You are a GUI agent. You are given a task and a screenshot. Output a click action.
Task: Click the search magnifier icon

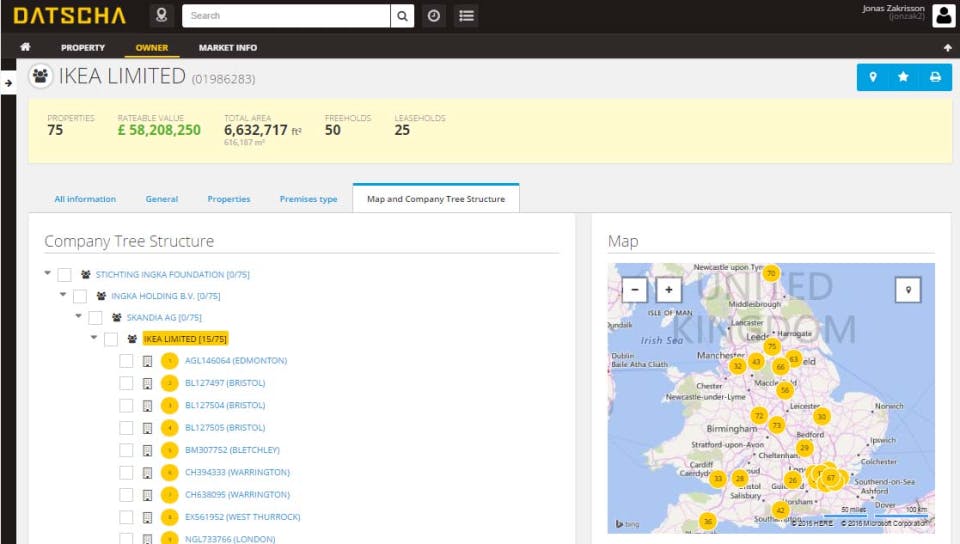(x=402, y=16)
